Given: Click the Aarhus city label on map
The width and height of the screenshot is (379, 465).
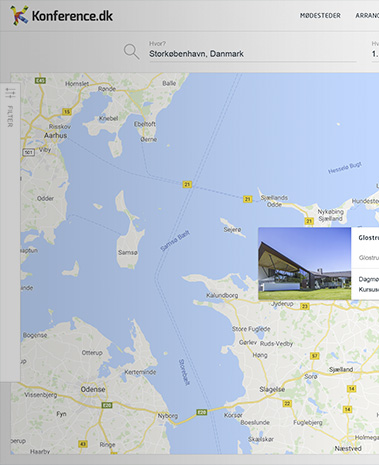Looking at the screenshot, I should pyautogui.click(x=56, y=135).
